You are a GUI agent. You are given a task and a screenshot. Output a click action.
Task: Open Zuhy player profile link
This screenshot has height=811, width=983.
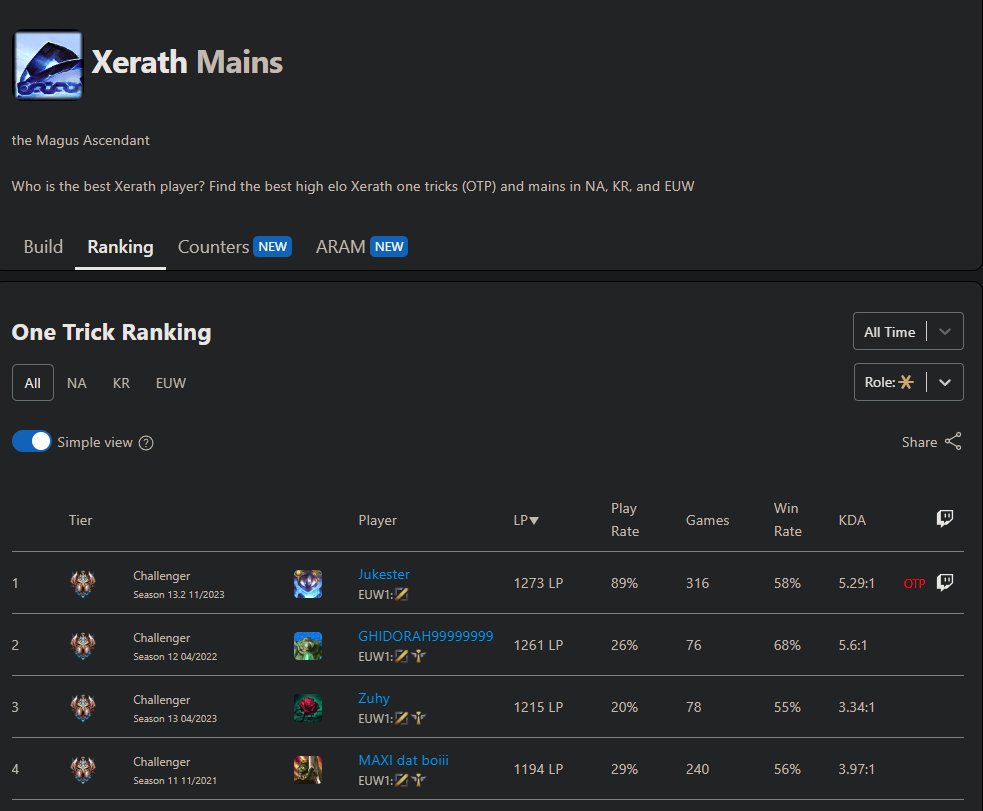coord(374,698)
